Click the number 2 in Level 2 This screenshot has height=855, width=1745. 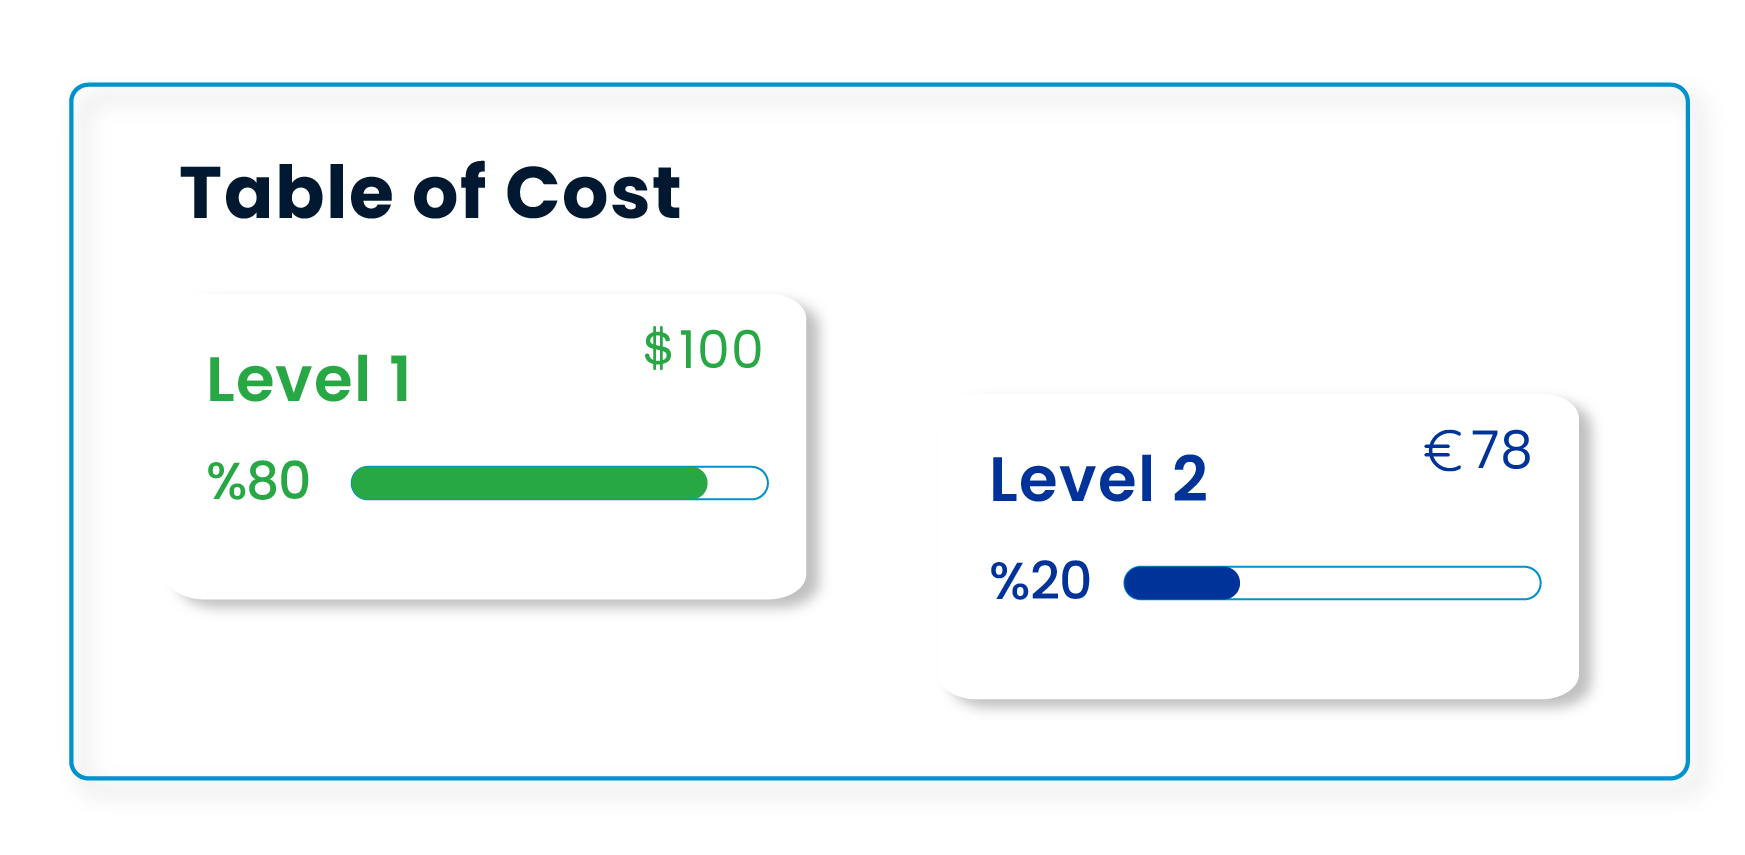coord(1189,479)
